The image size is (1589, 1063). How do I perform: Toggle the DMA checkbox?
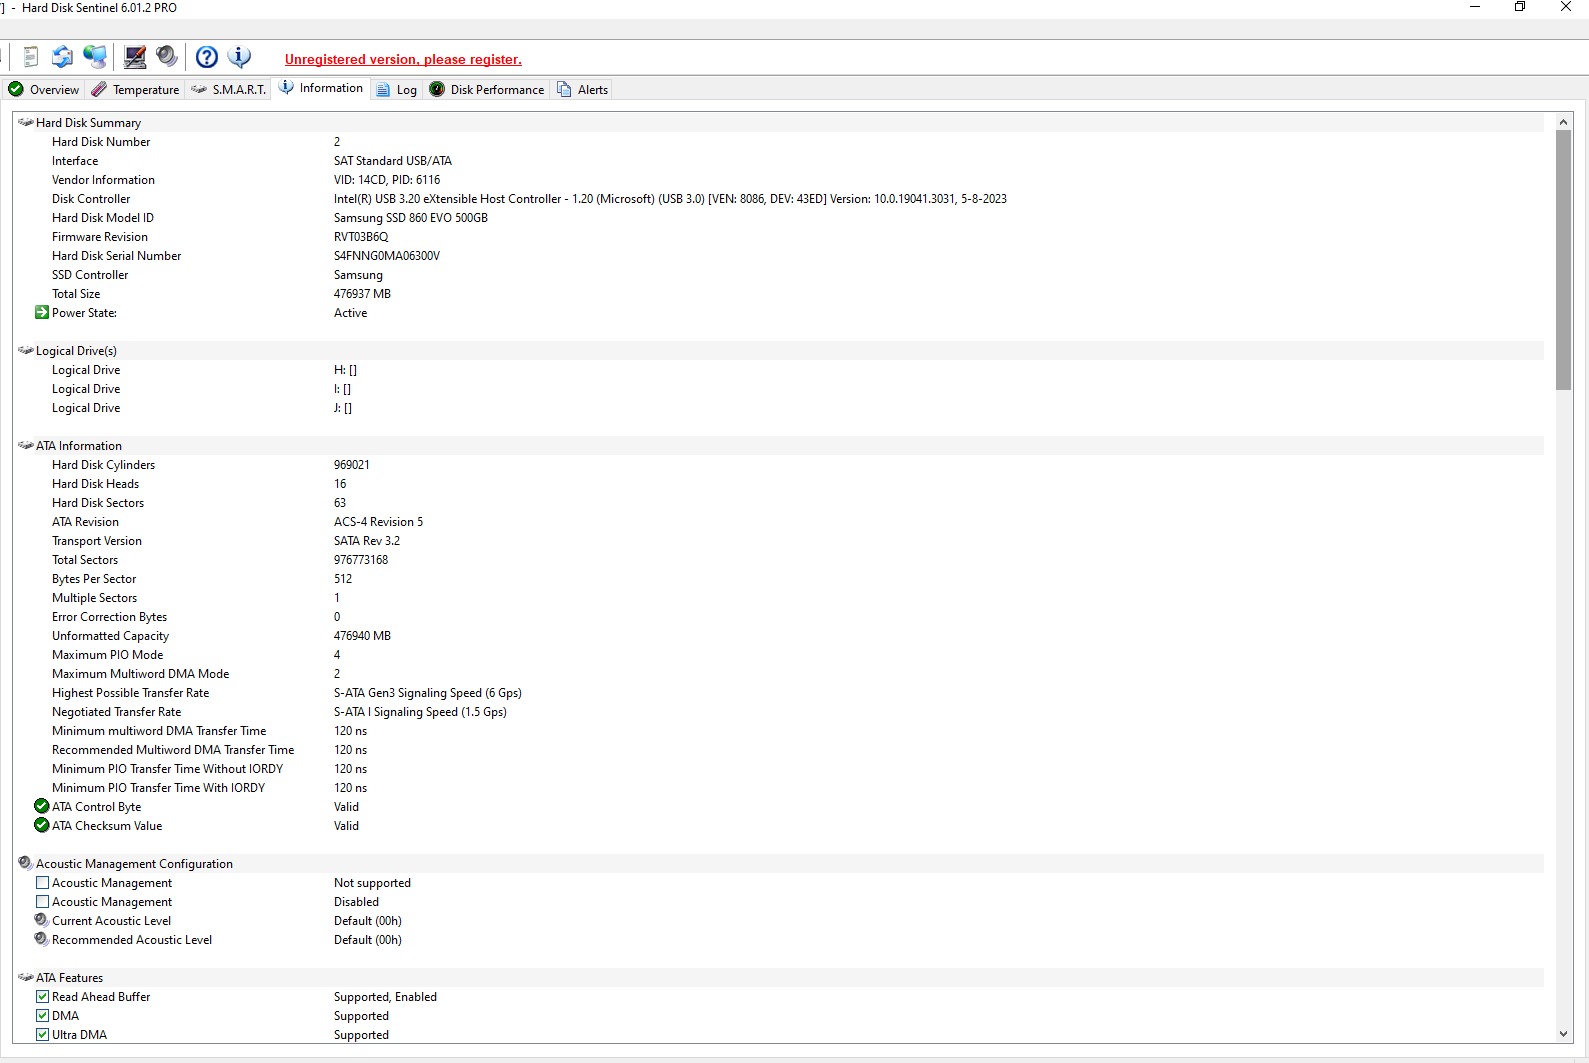tap(42, 1016)
